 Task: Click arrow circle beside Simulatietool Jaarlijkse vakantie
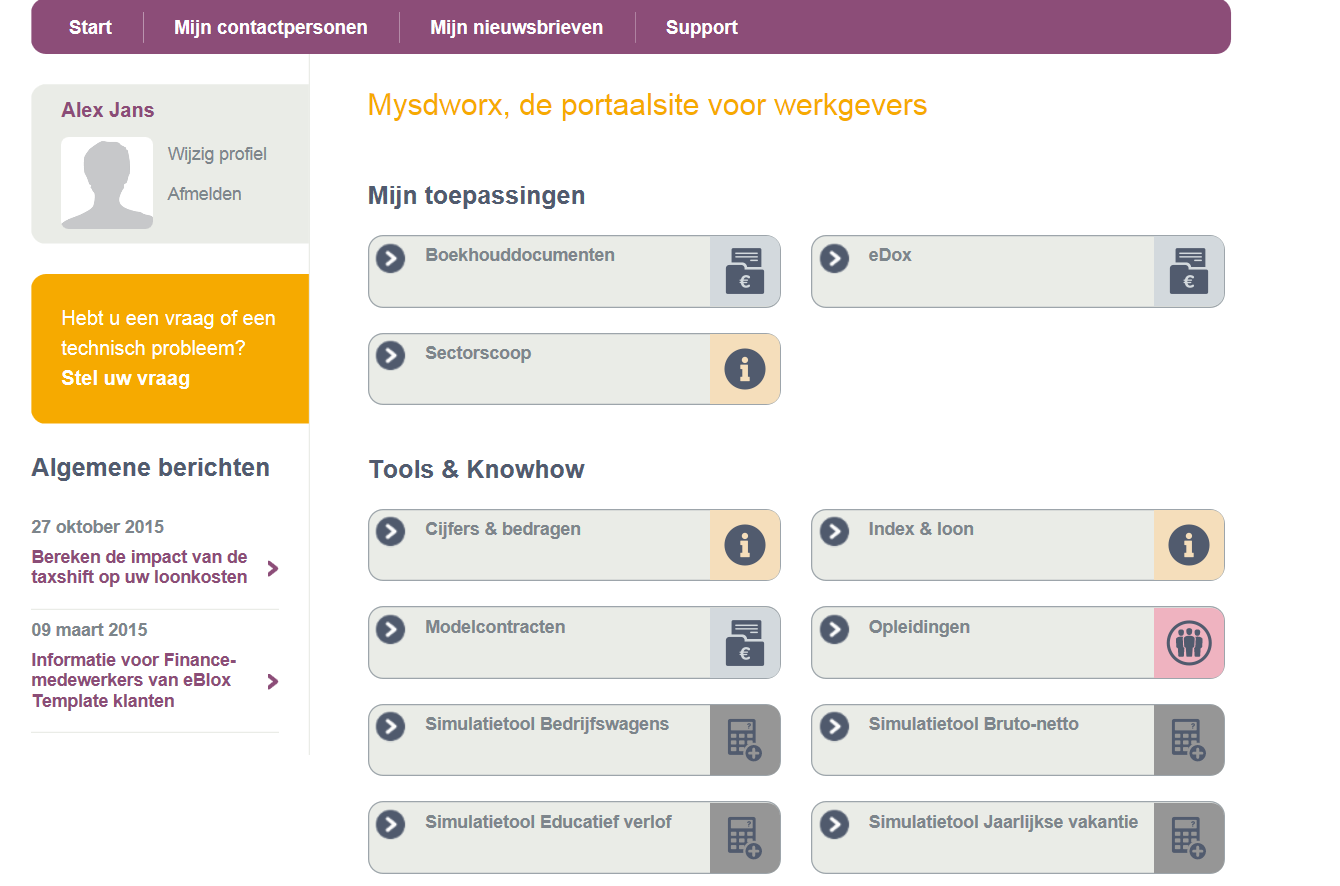tap(834, 824)
